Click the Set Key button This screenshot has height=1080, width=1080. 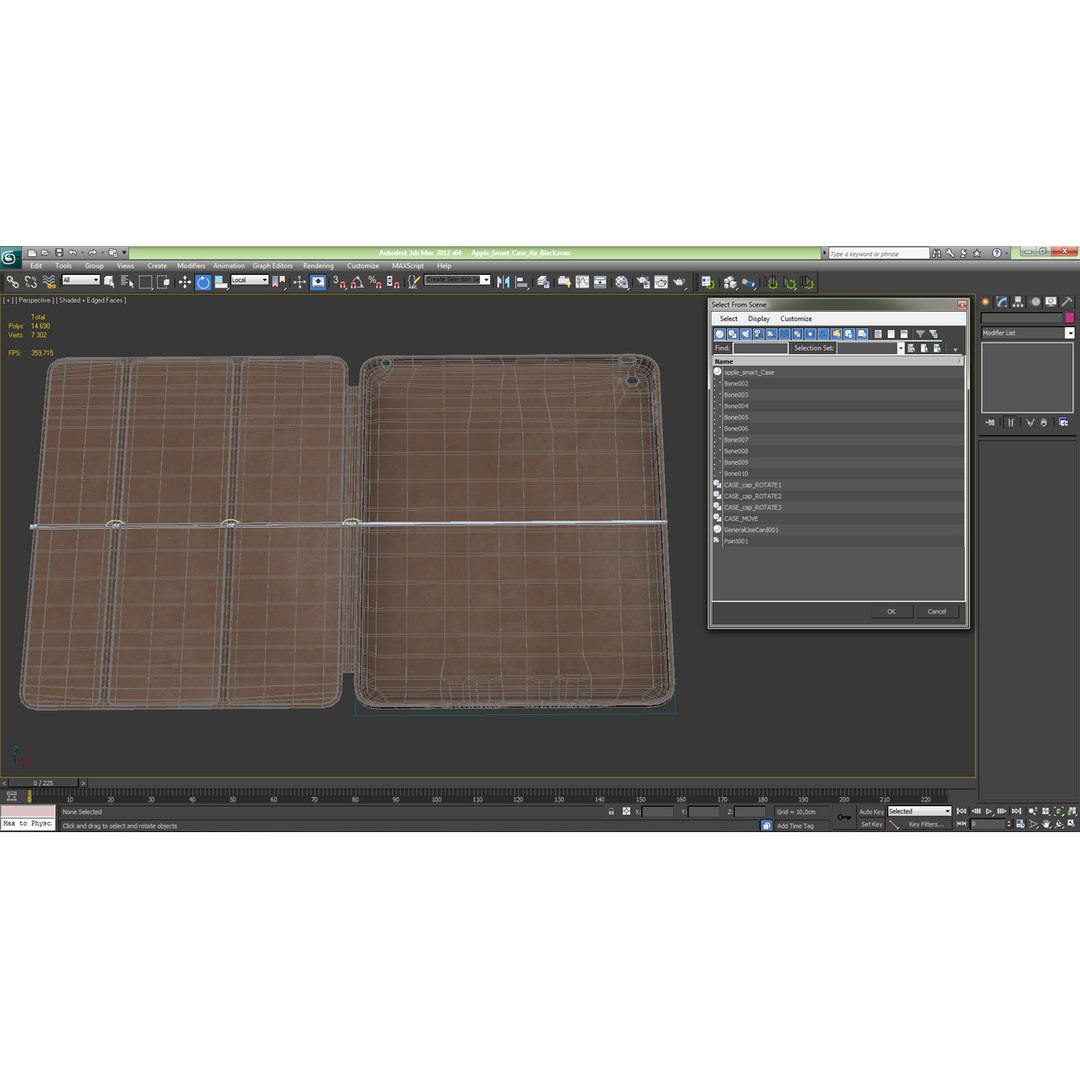871,824
